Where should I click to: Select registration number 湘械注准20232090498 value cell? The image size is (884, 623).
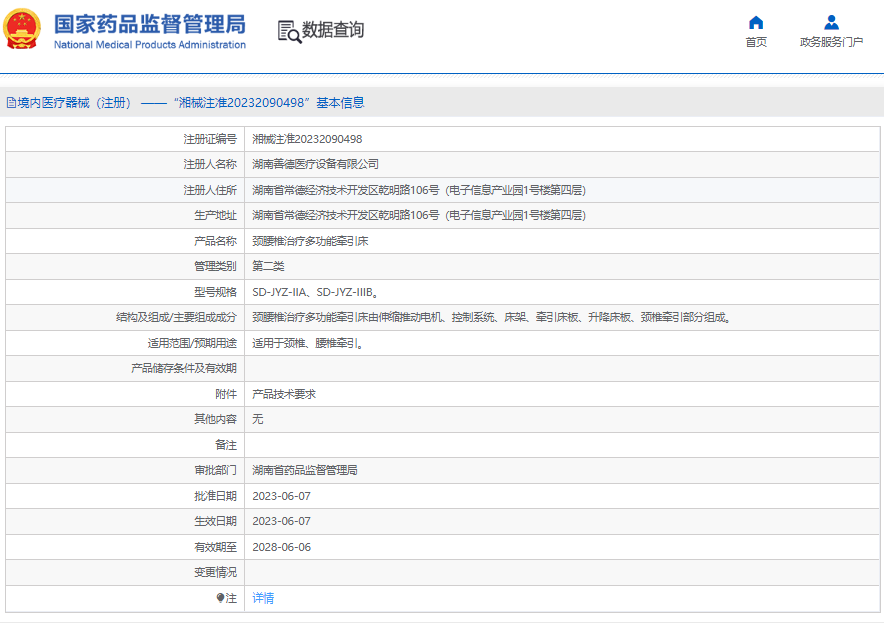(x=307, y=139)
